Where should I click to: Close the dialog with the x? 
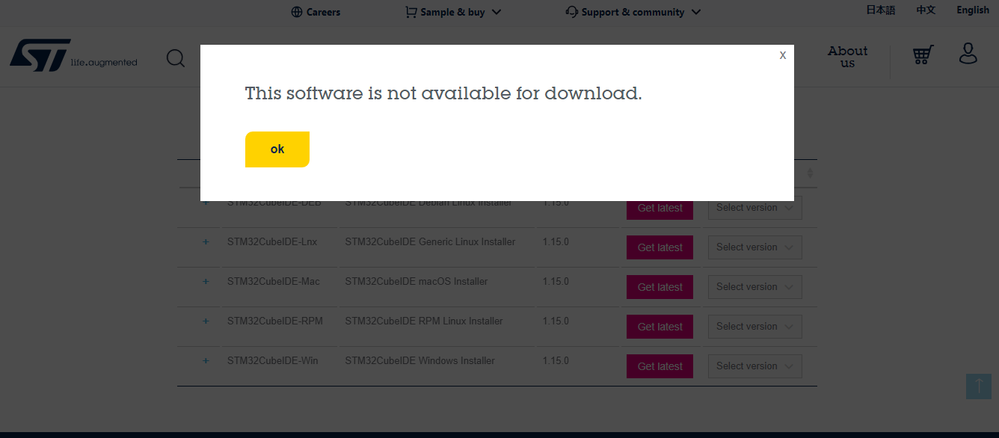782,55
